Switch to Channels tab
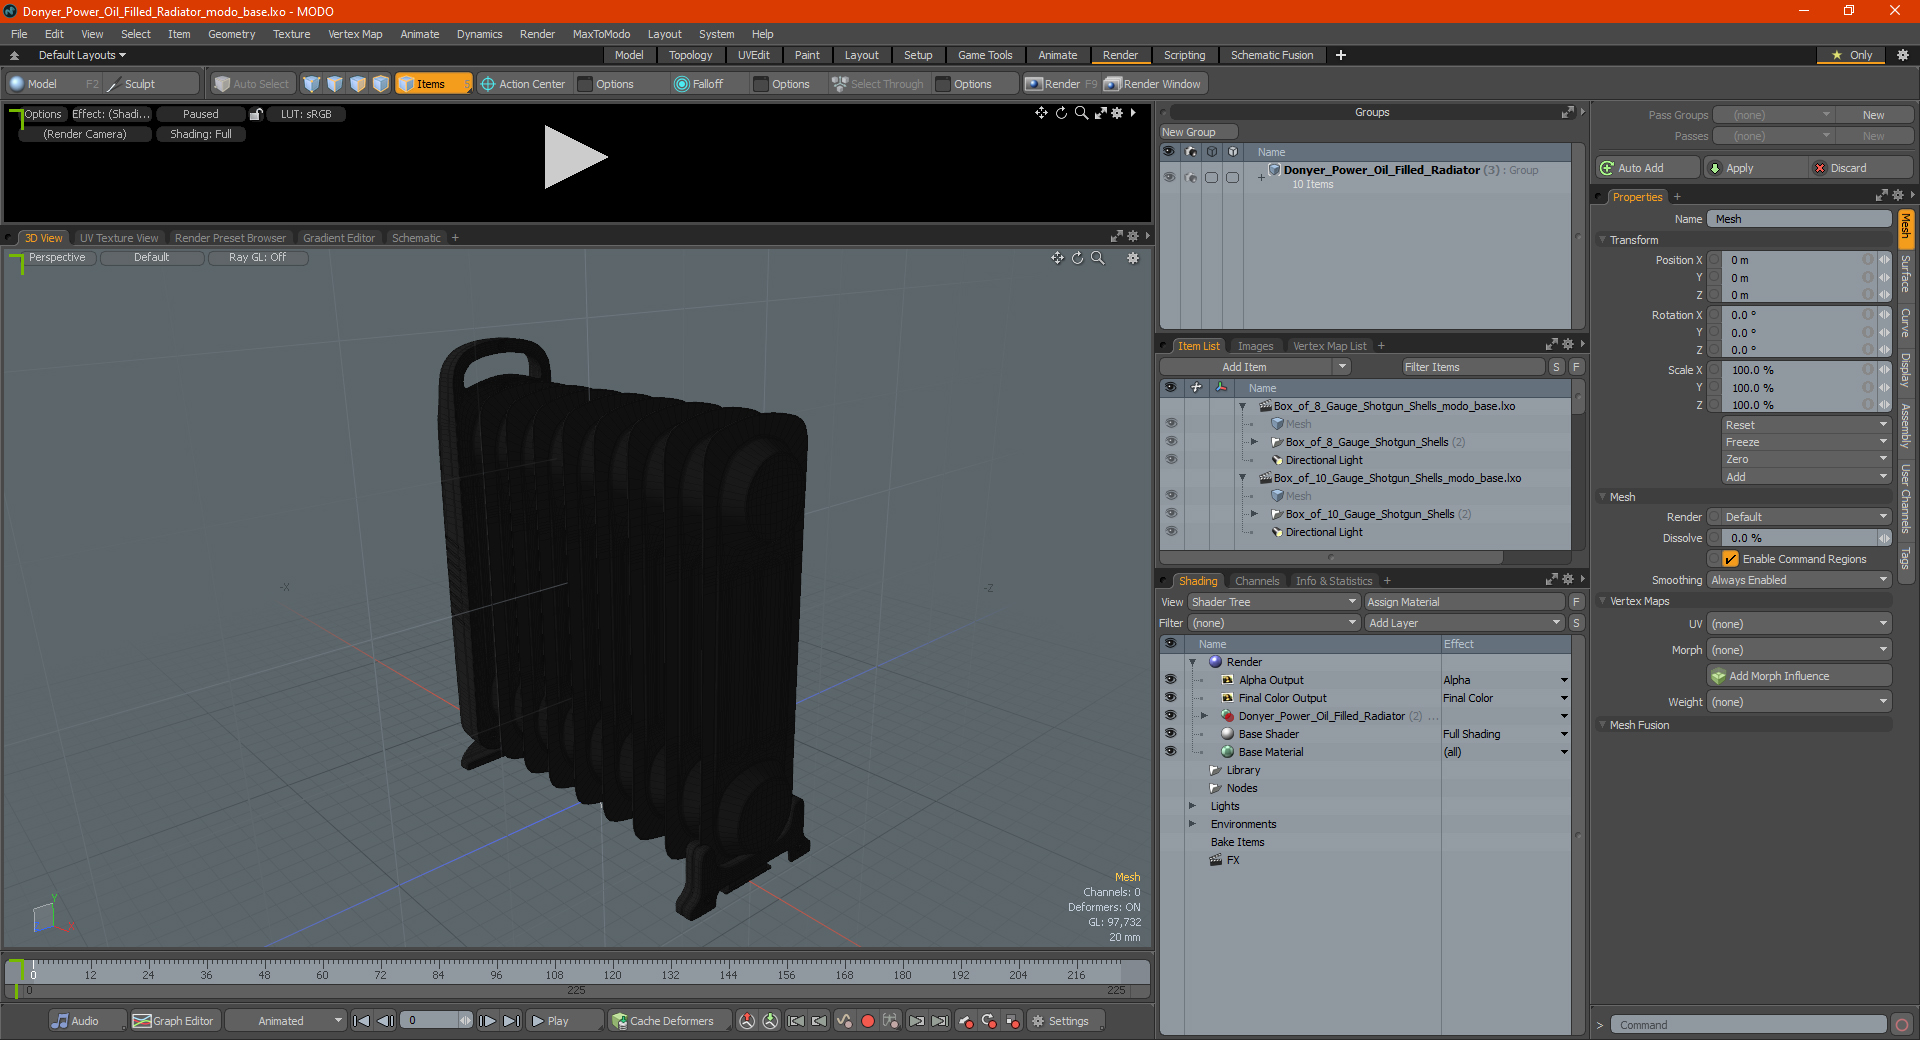This screenshot has width=1920, height=1040. pos(1257,581)
